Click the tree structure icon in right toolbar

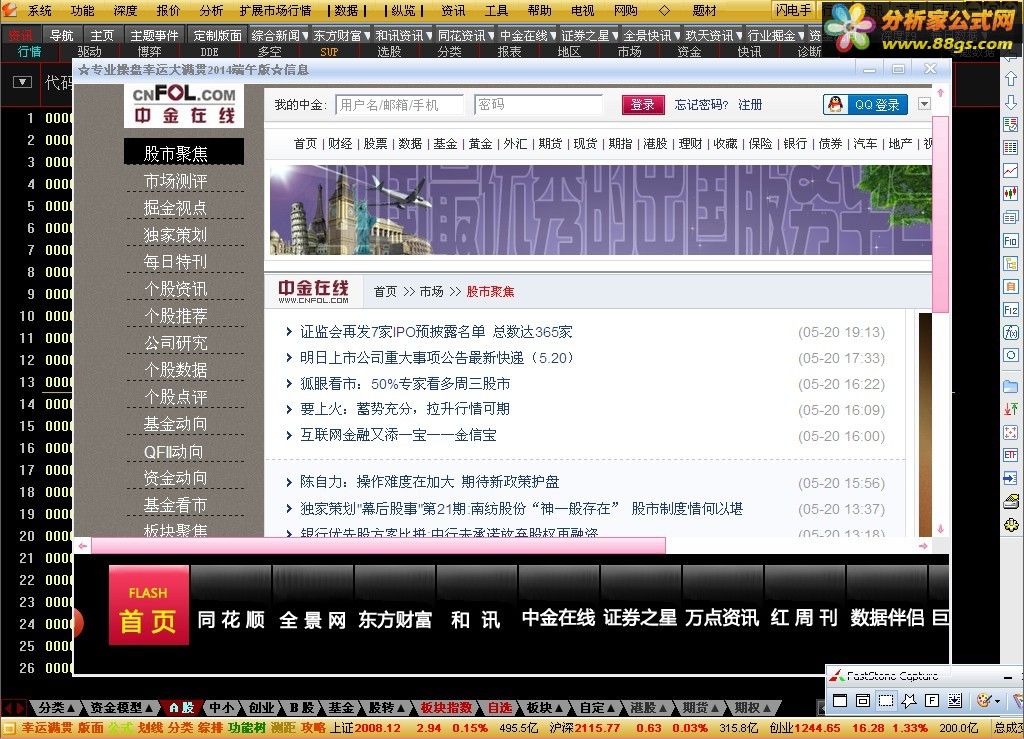coord(1010,263)
